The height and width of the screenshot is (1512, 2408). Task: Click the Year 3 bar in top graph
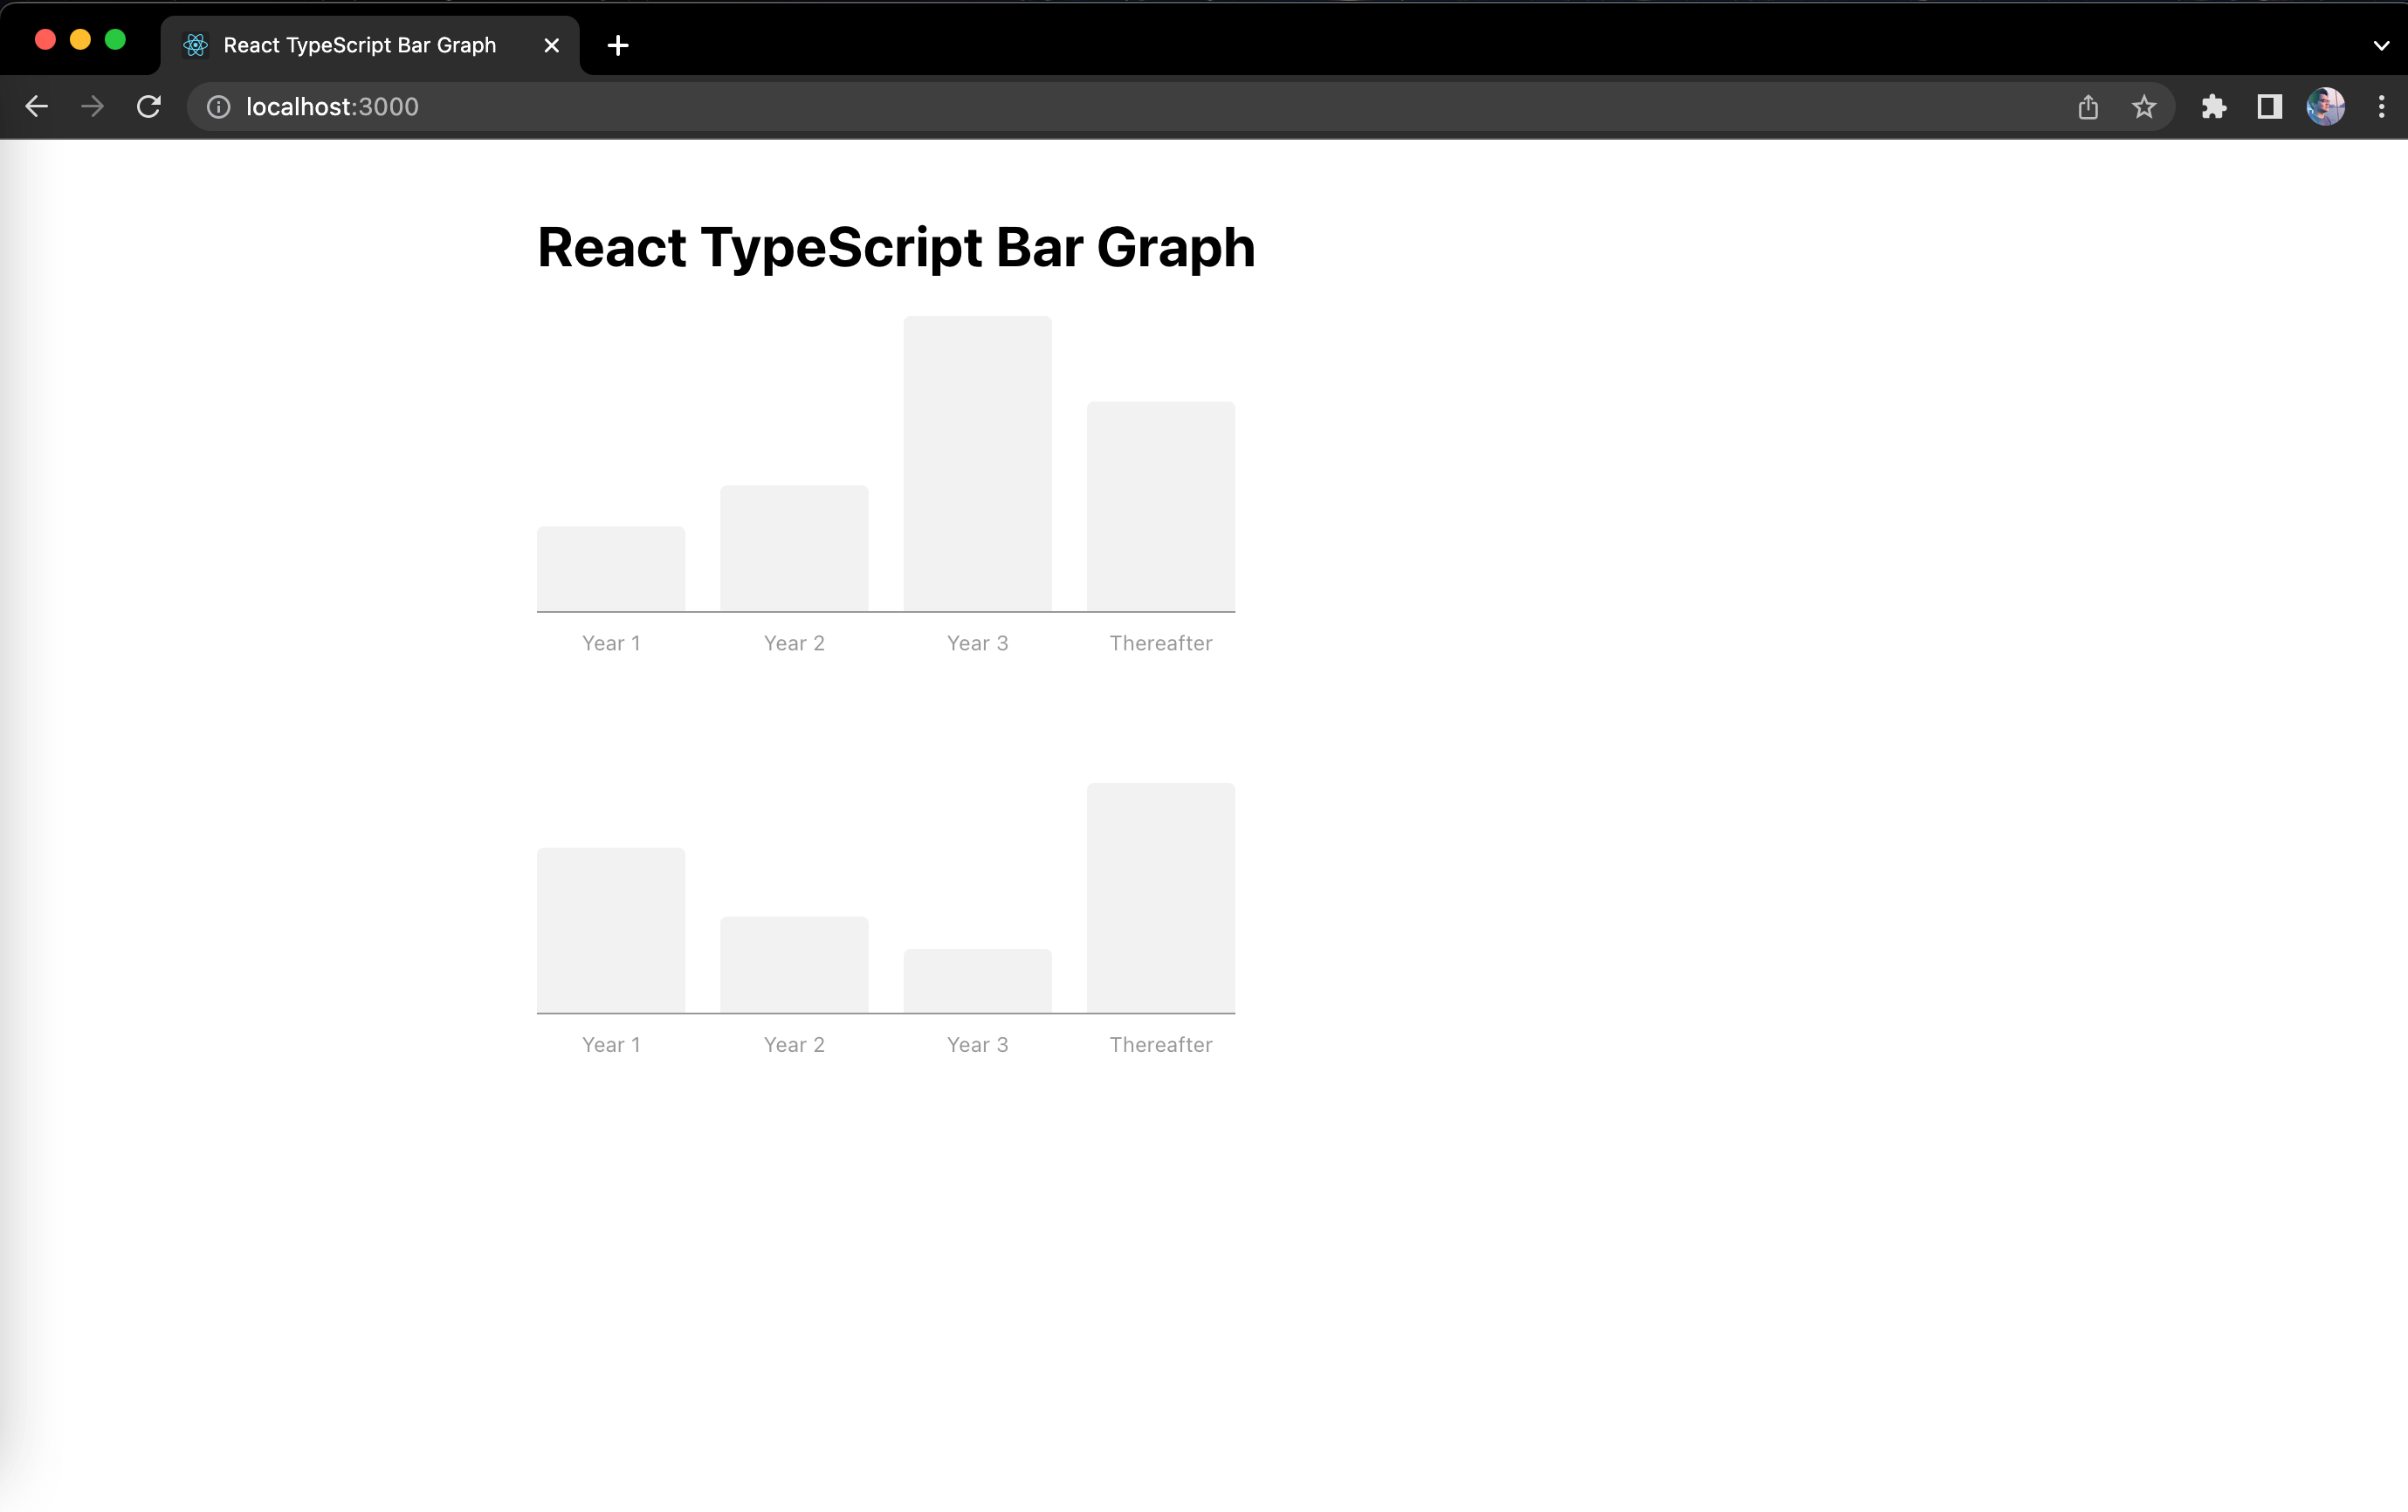(976, 462)
